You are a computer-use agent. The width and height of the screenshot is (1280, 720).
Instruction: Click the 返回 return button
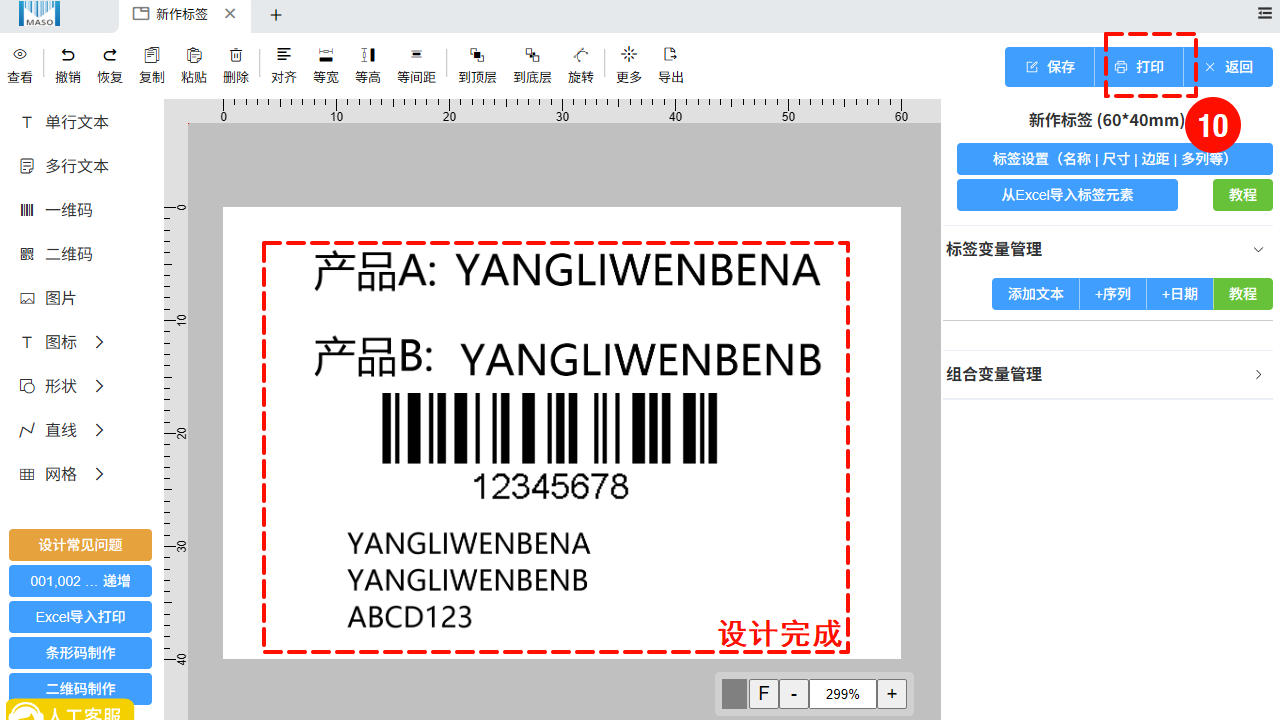tap(1228, 67)
